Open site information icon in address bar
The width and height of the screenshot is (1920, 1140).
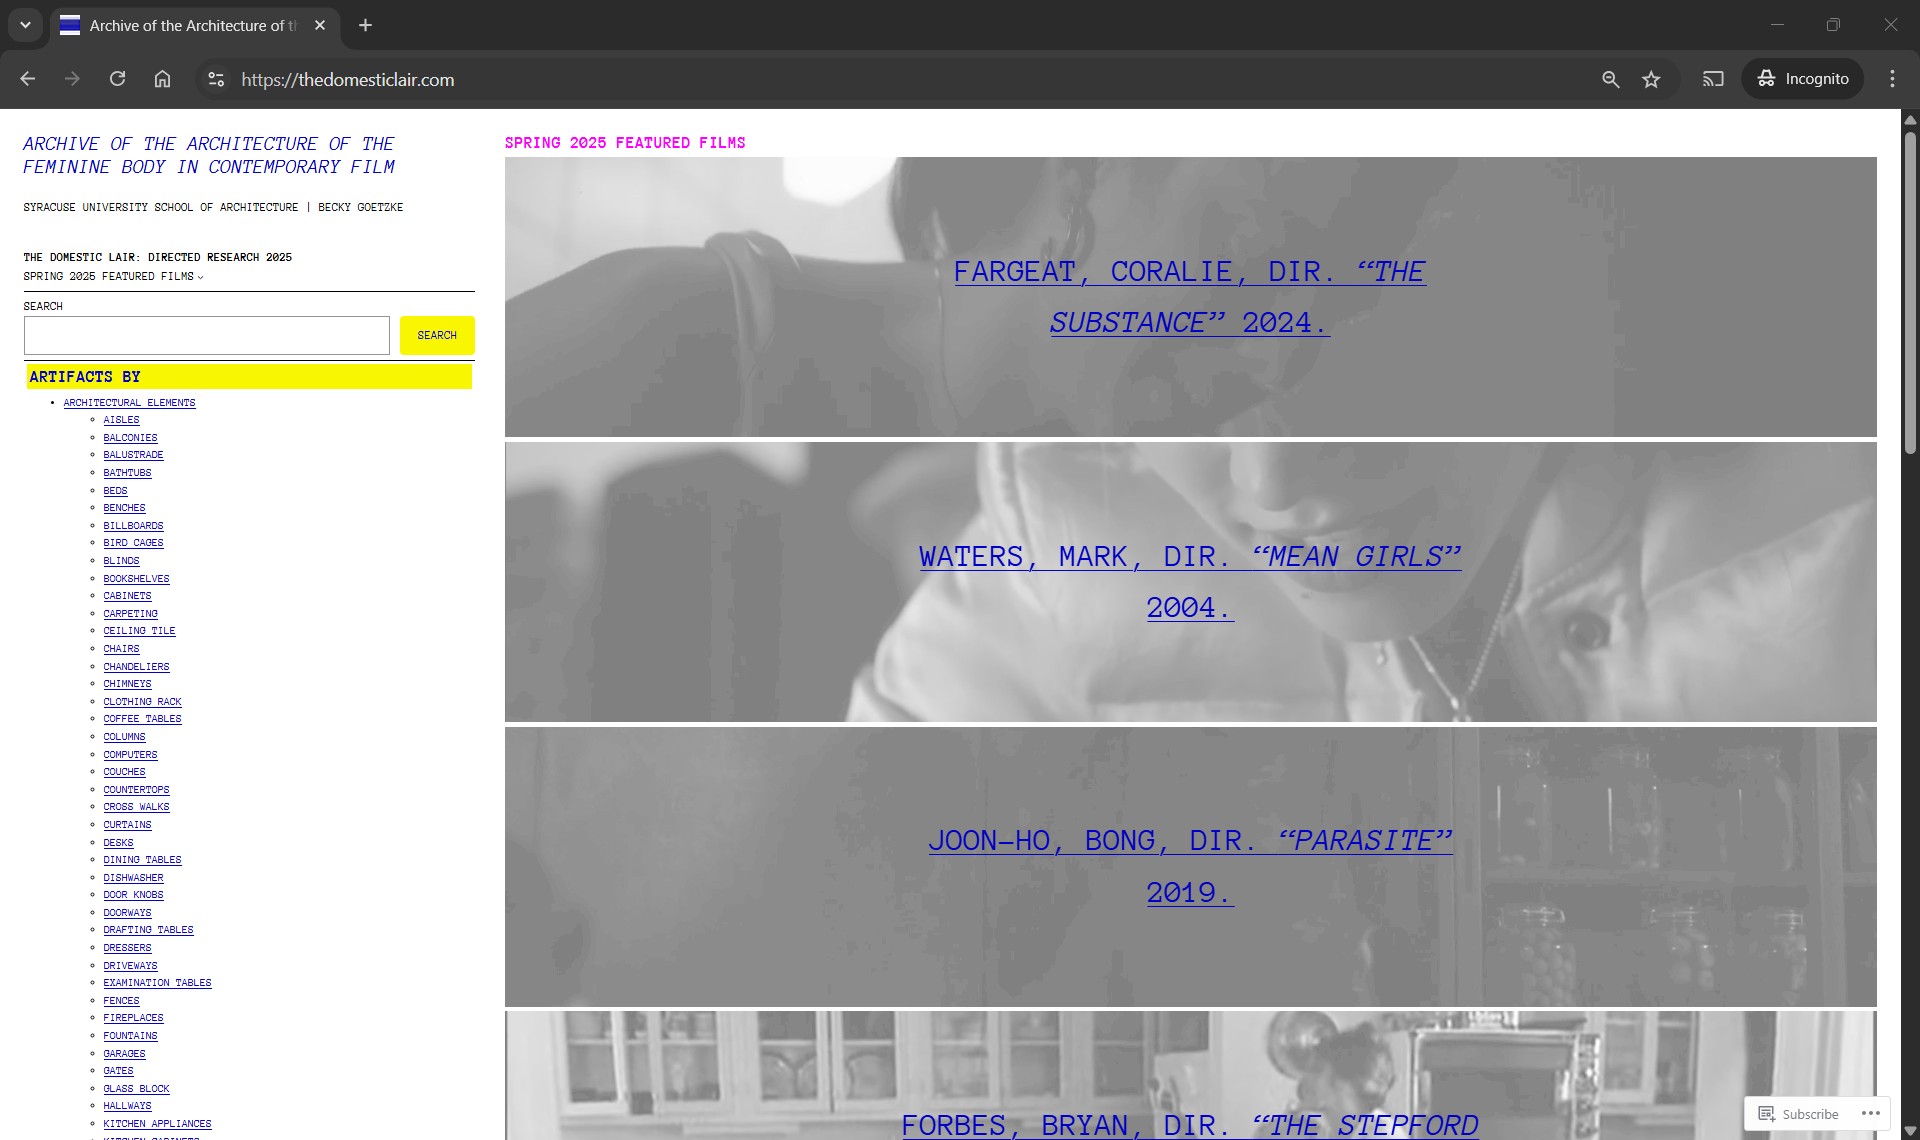216,79
